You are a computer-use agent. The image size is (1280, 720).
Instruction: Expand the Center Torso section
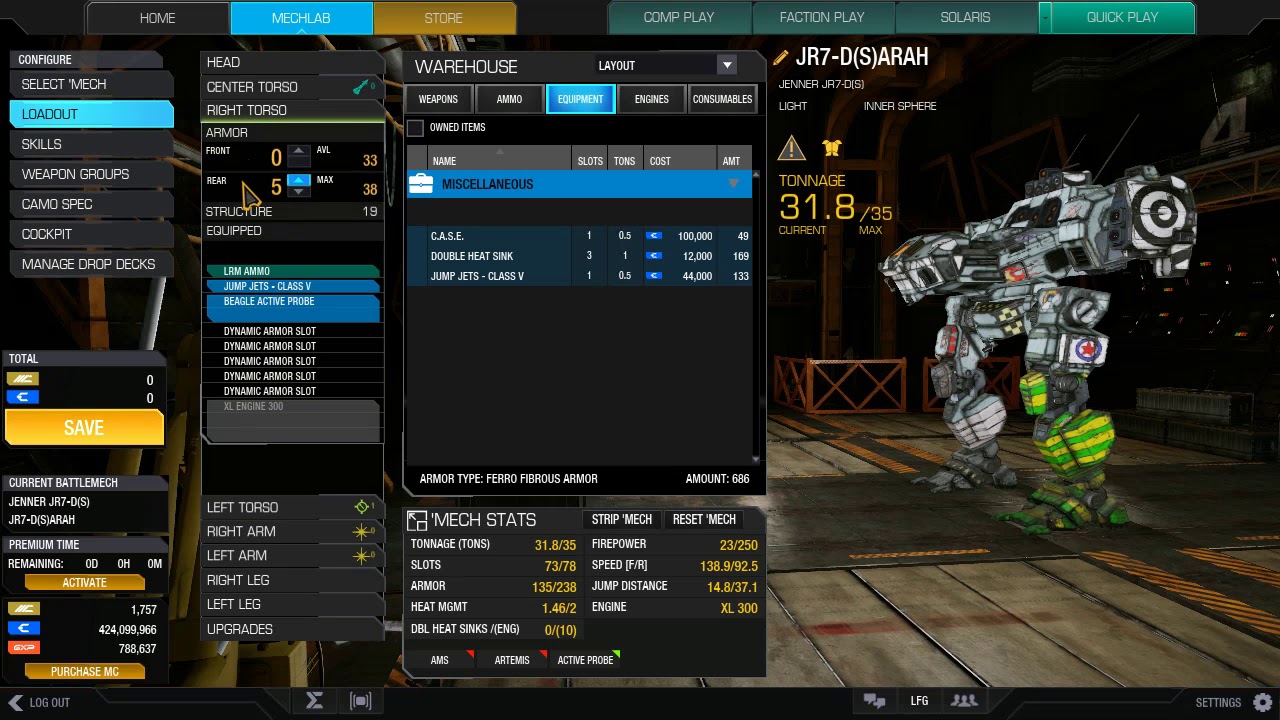(x=292, y=87)
